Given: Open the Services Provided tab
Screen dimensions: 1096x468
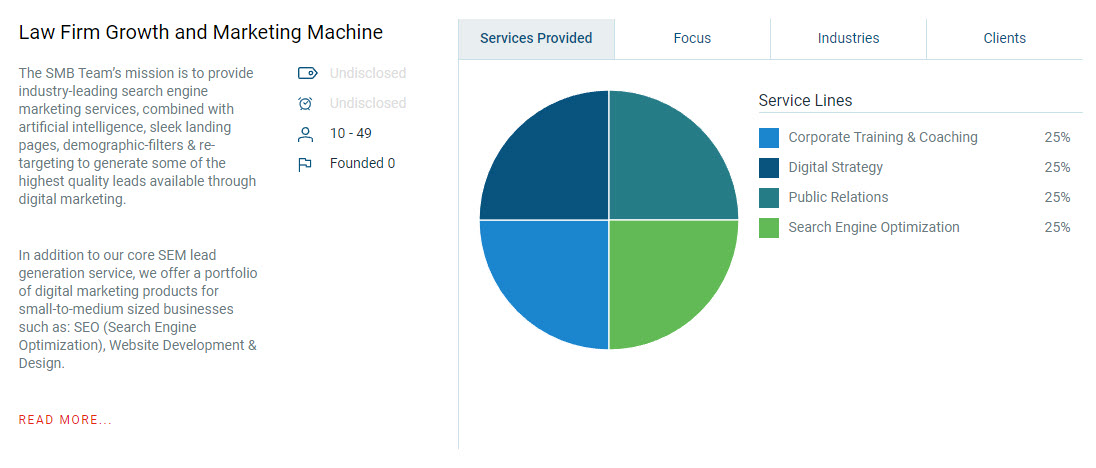Looking at the screenshot, I should click(x=536, y=38).
